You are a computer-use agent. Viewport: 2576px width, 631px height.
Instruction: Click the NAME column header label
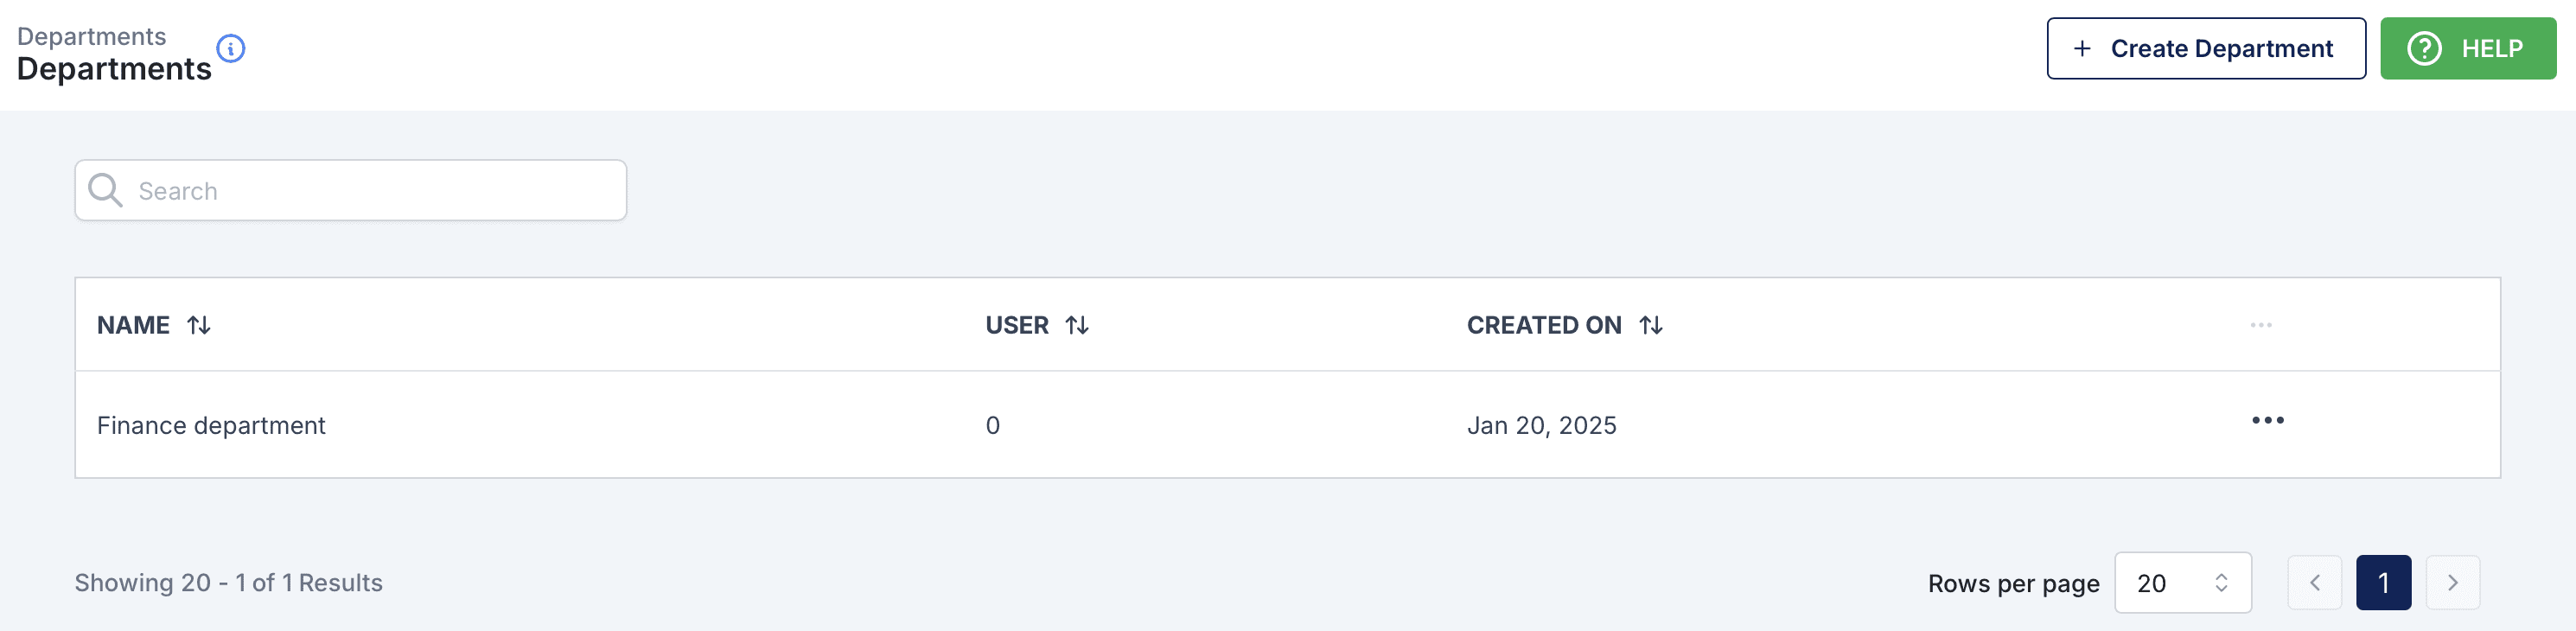point(133,325)
